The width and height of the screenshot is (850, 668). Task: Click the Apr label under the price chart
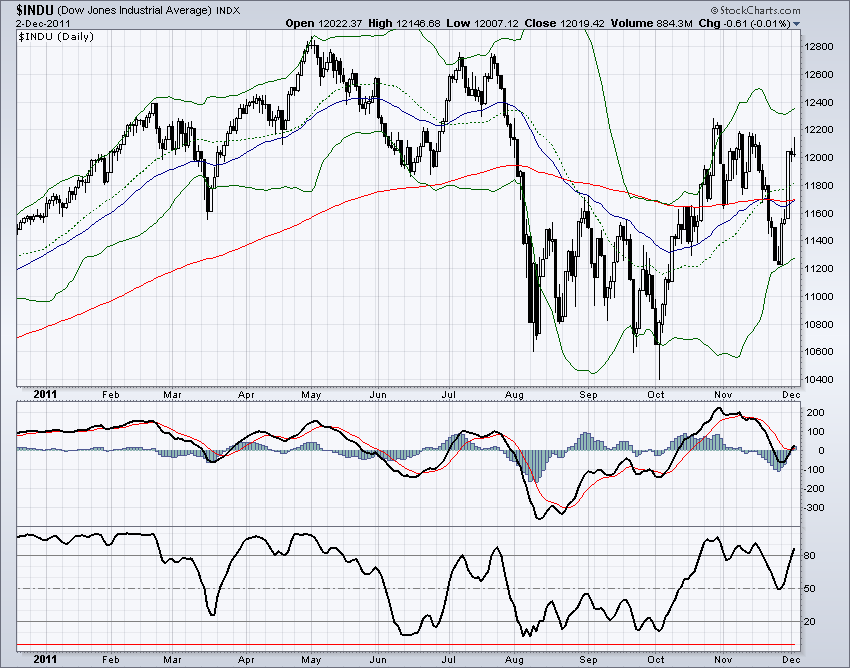pyautogui.click(x=246, y=395)
